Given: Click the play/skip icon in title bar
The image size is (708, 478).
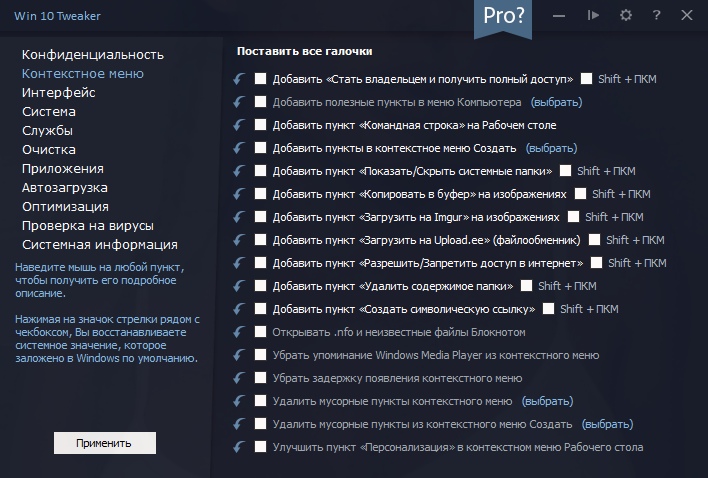Looking at the screenshot, I should pos(593,15).
